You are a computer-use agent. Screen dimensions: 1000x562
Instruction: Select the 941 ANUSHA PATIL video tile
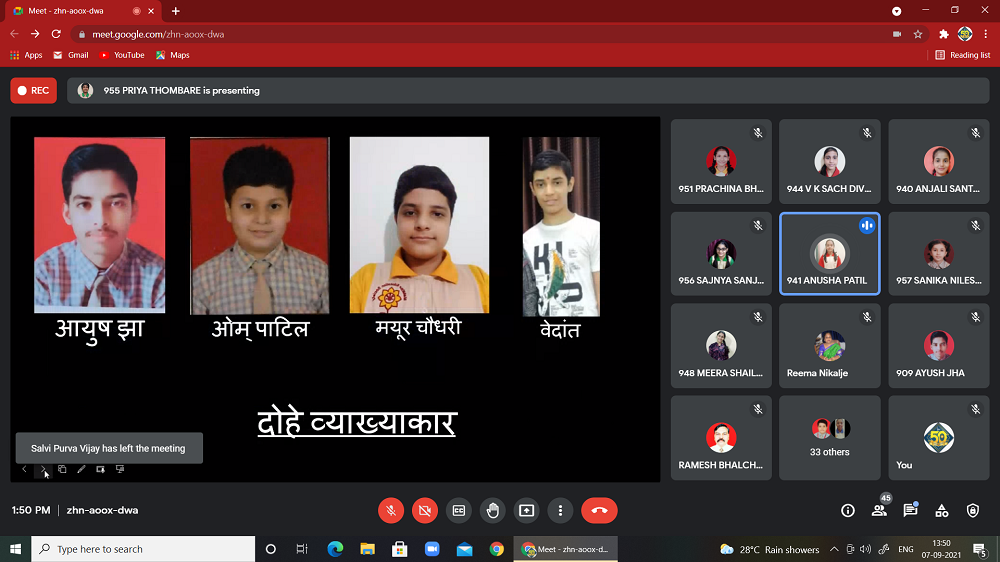click(830, 254)
